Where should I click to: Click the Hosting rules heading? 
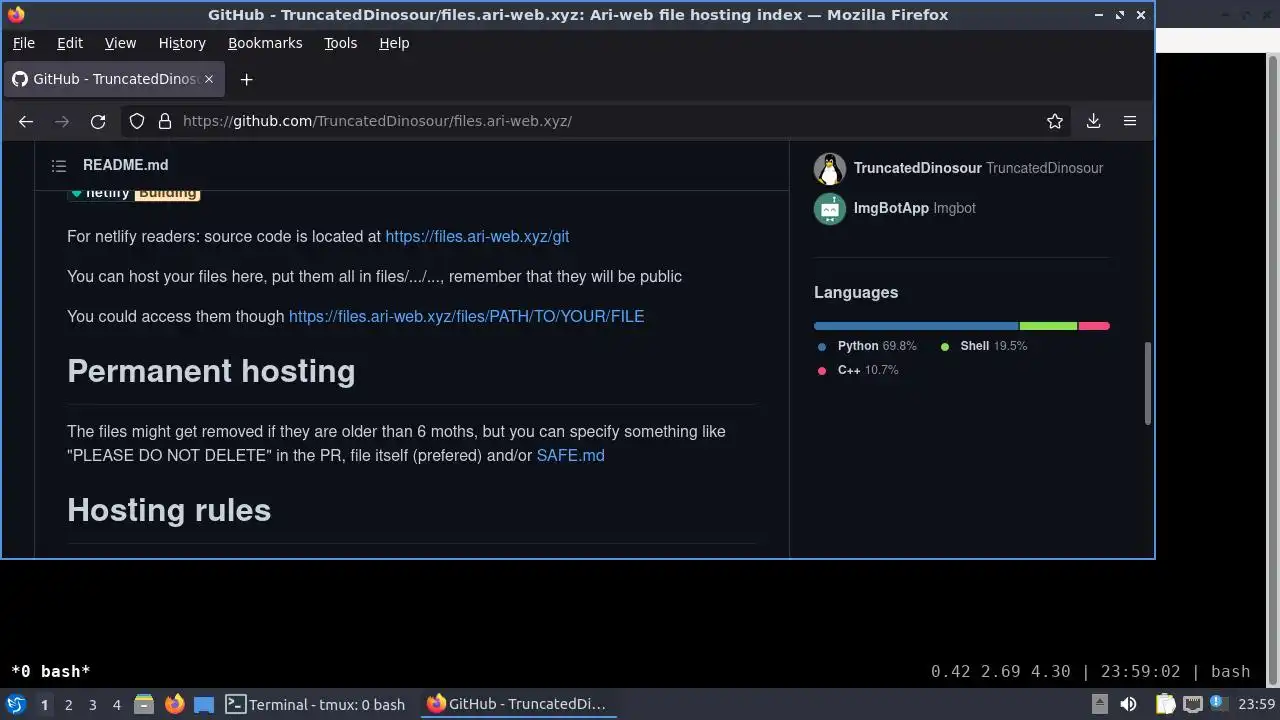(x=169, y=510)
